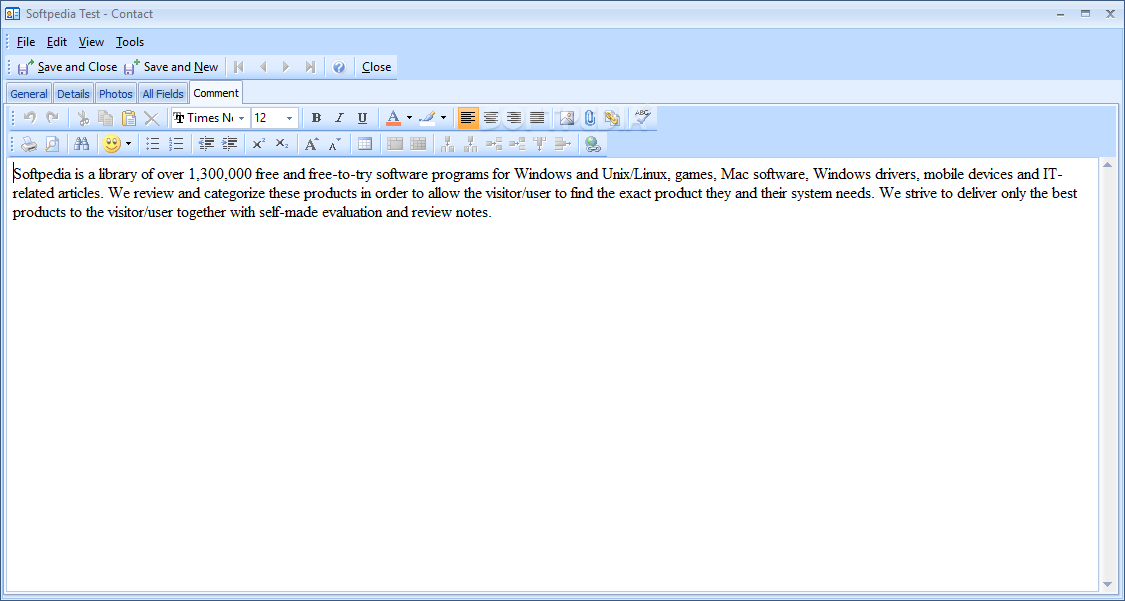Turn on justified text alignment
1125x601 pixels.
coord(537,118)
